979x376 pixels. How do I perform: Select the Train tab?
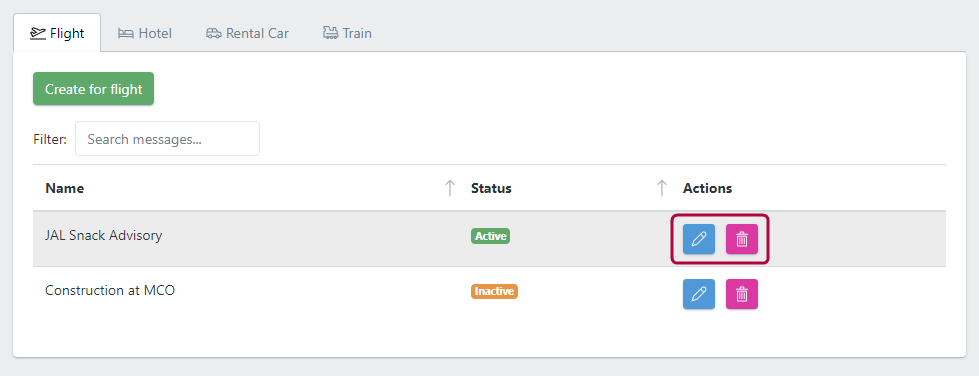(x=347, y=33)
